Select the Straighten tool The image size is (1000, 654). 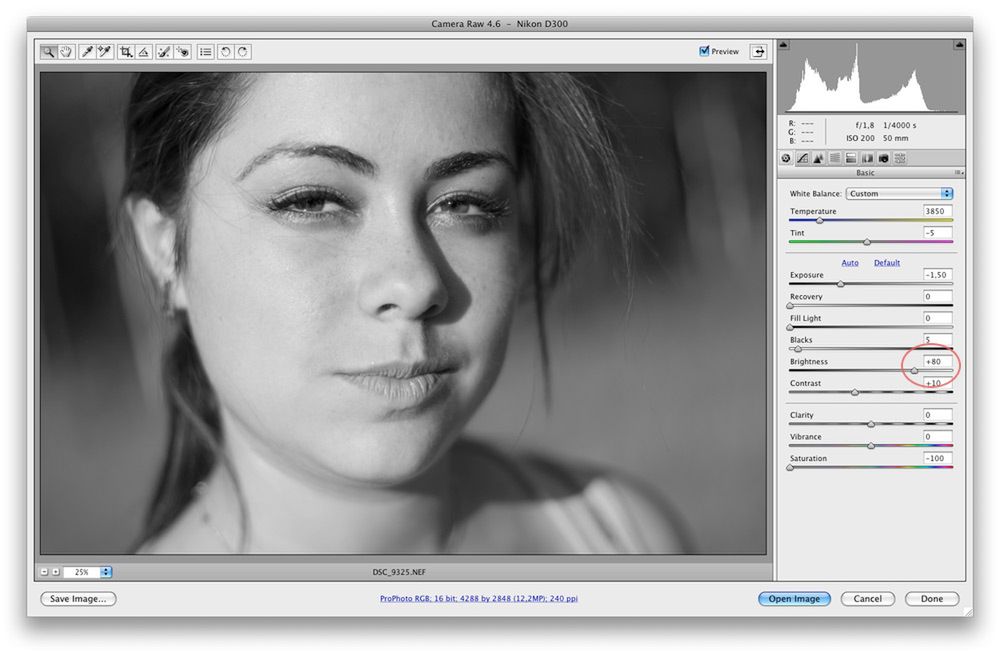pyautogui.click(x=143, y=52)
